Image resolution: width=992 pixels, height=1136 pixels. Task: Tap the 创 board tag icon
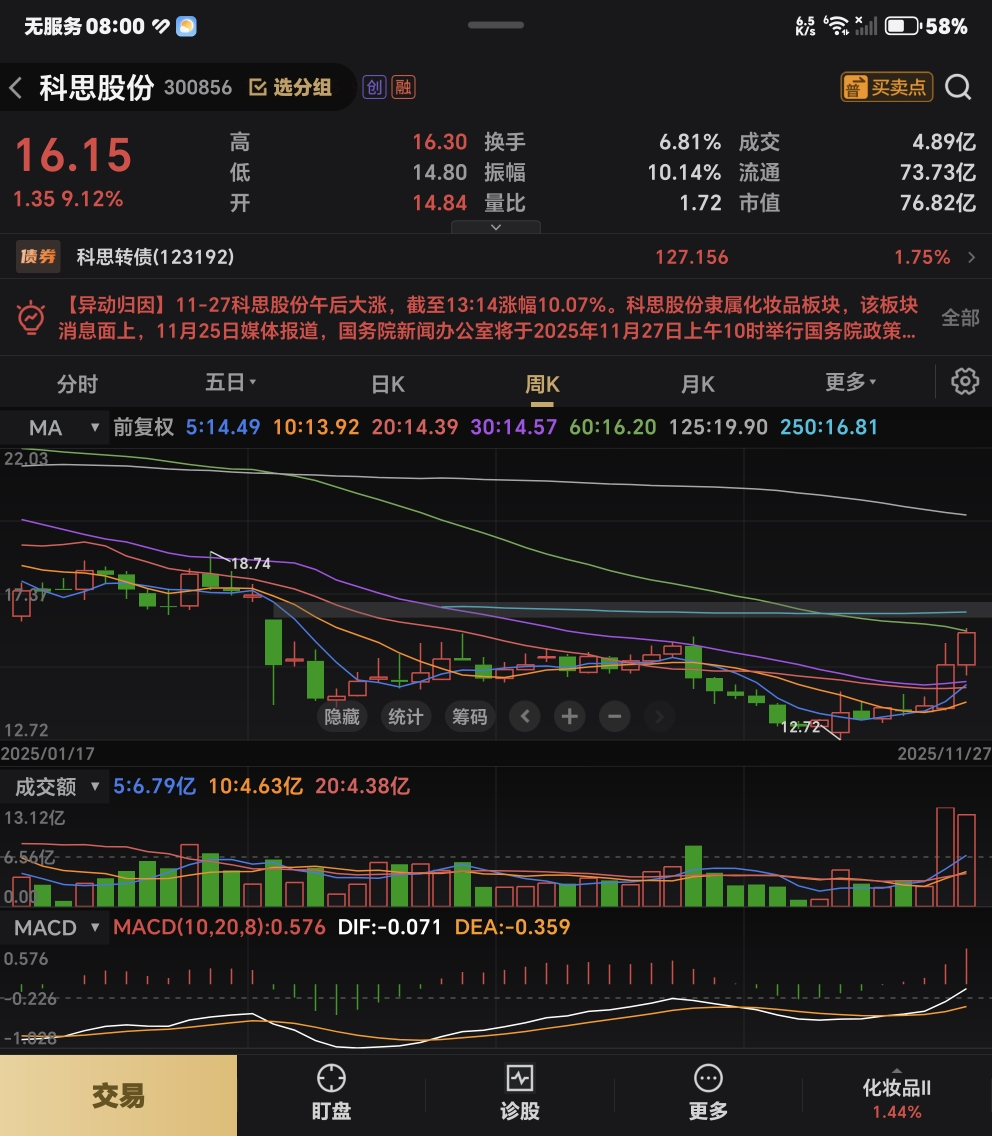[374, 87]
